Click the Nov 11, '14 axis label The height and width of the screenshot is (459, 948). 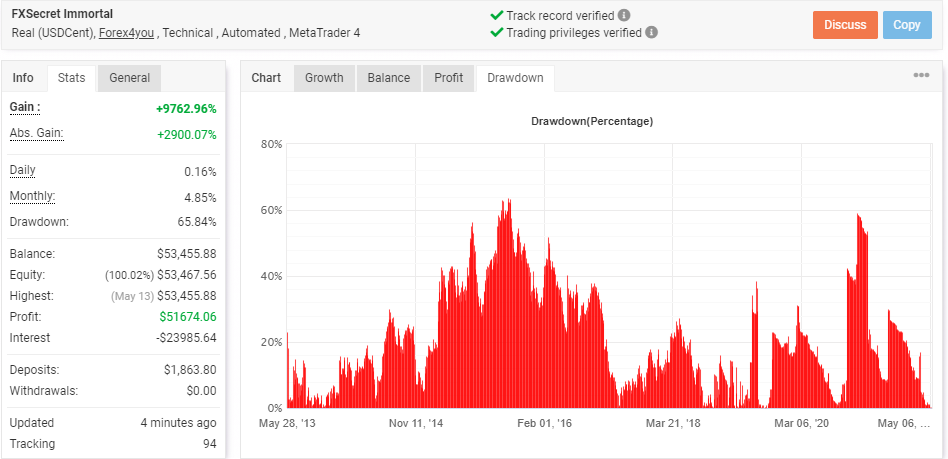coord(416,423)
